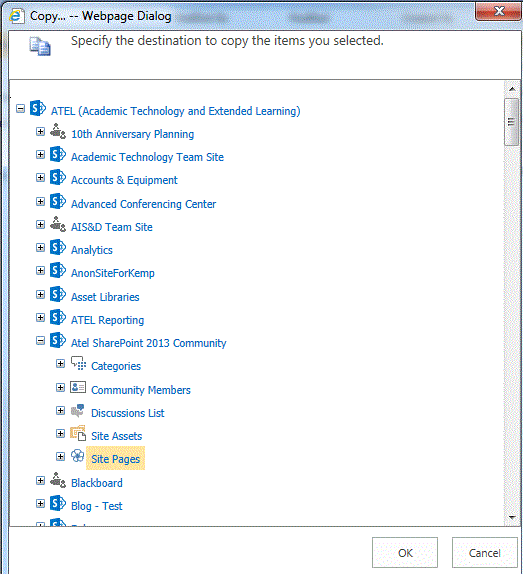This screenshot has height=574, width=523.
Task: Select ATEL (Academic Technology and Extended Learning)
Action: (175, 111)
